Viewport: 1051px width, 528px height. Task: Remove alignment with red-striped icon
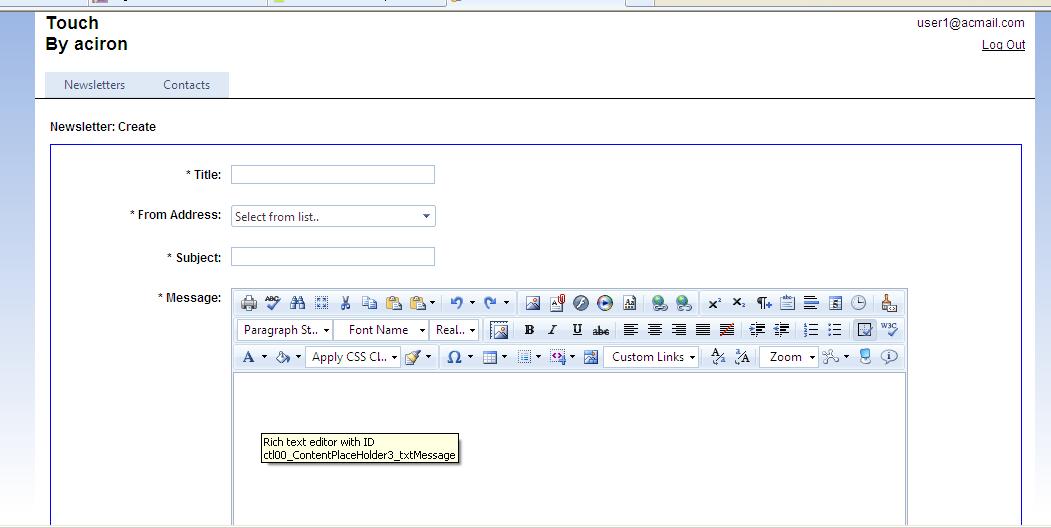[x=727, y=330]
